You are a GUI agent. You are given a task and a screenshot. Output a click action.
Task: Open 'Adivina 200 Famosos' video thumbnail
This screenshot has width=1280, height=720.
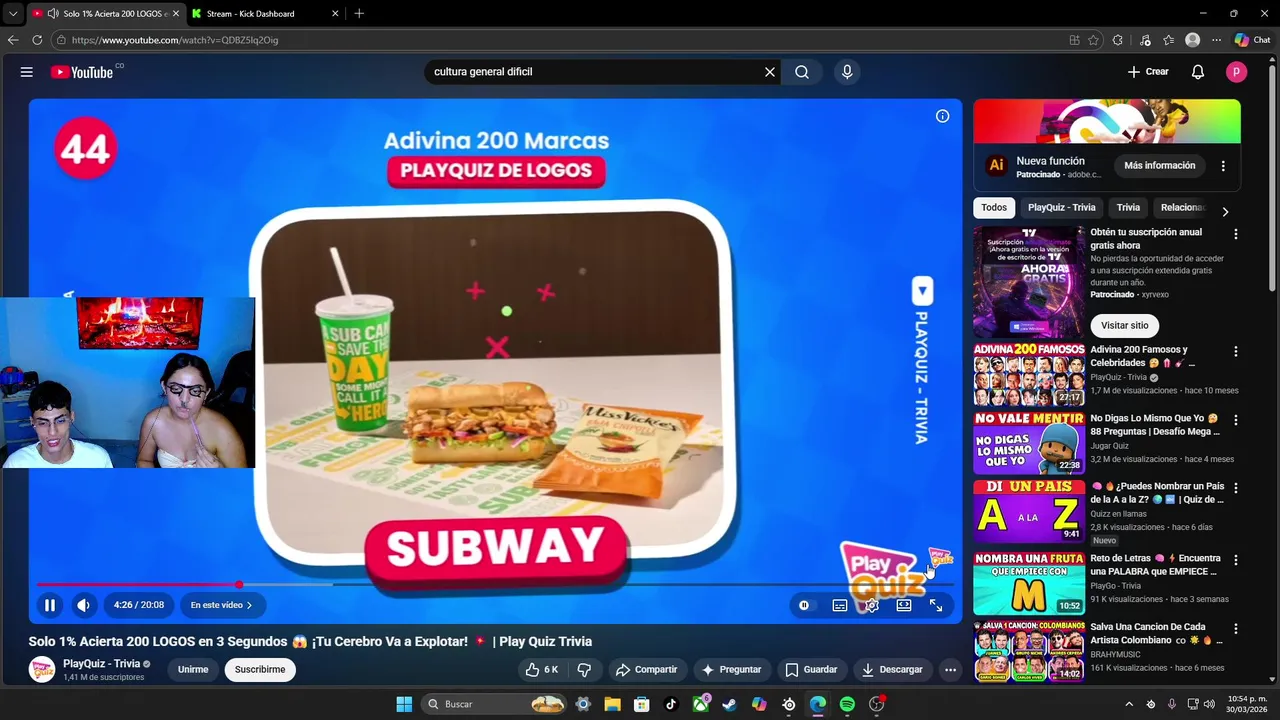pos(1029,374)
